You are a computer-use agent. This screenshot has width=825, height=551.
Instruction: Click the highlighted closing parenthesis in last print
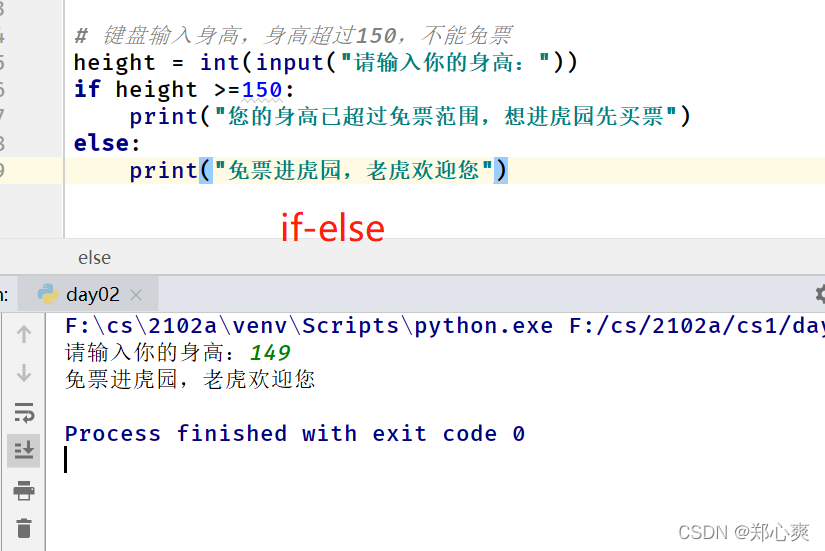click(500, 171)
